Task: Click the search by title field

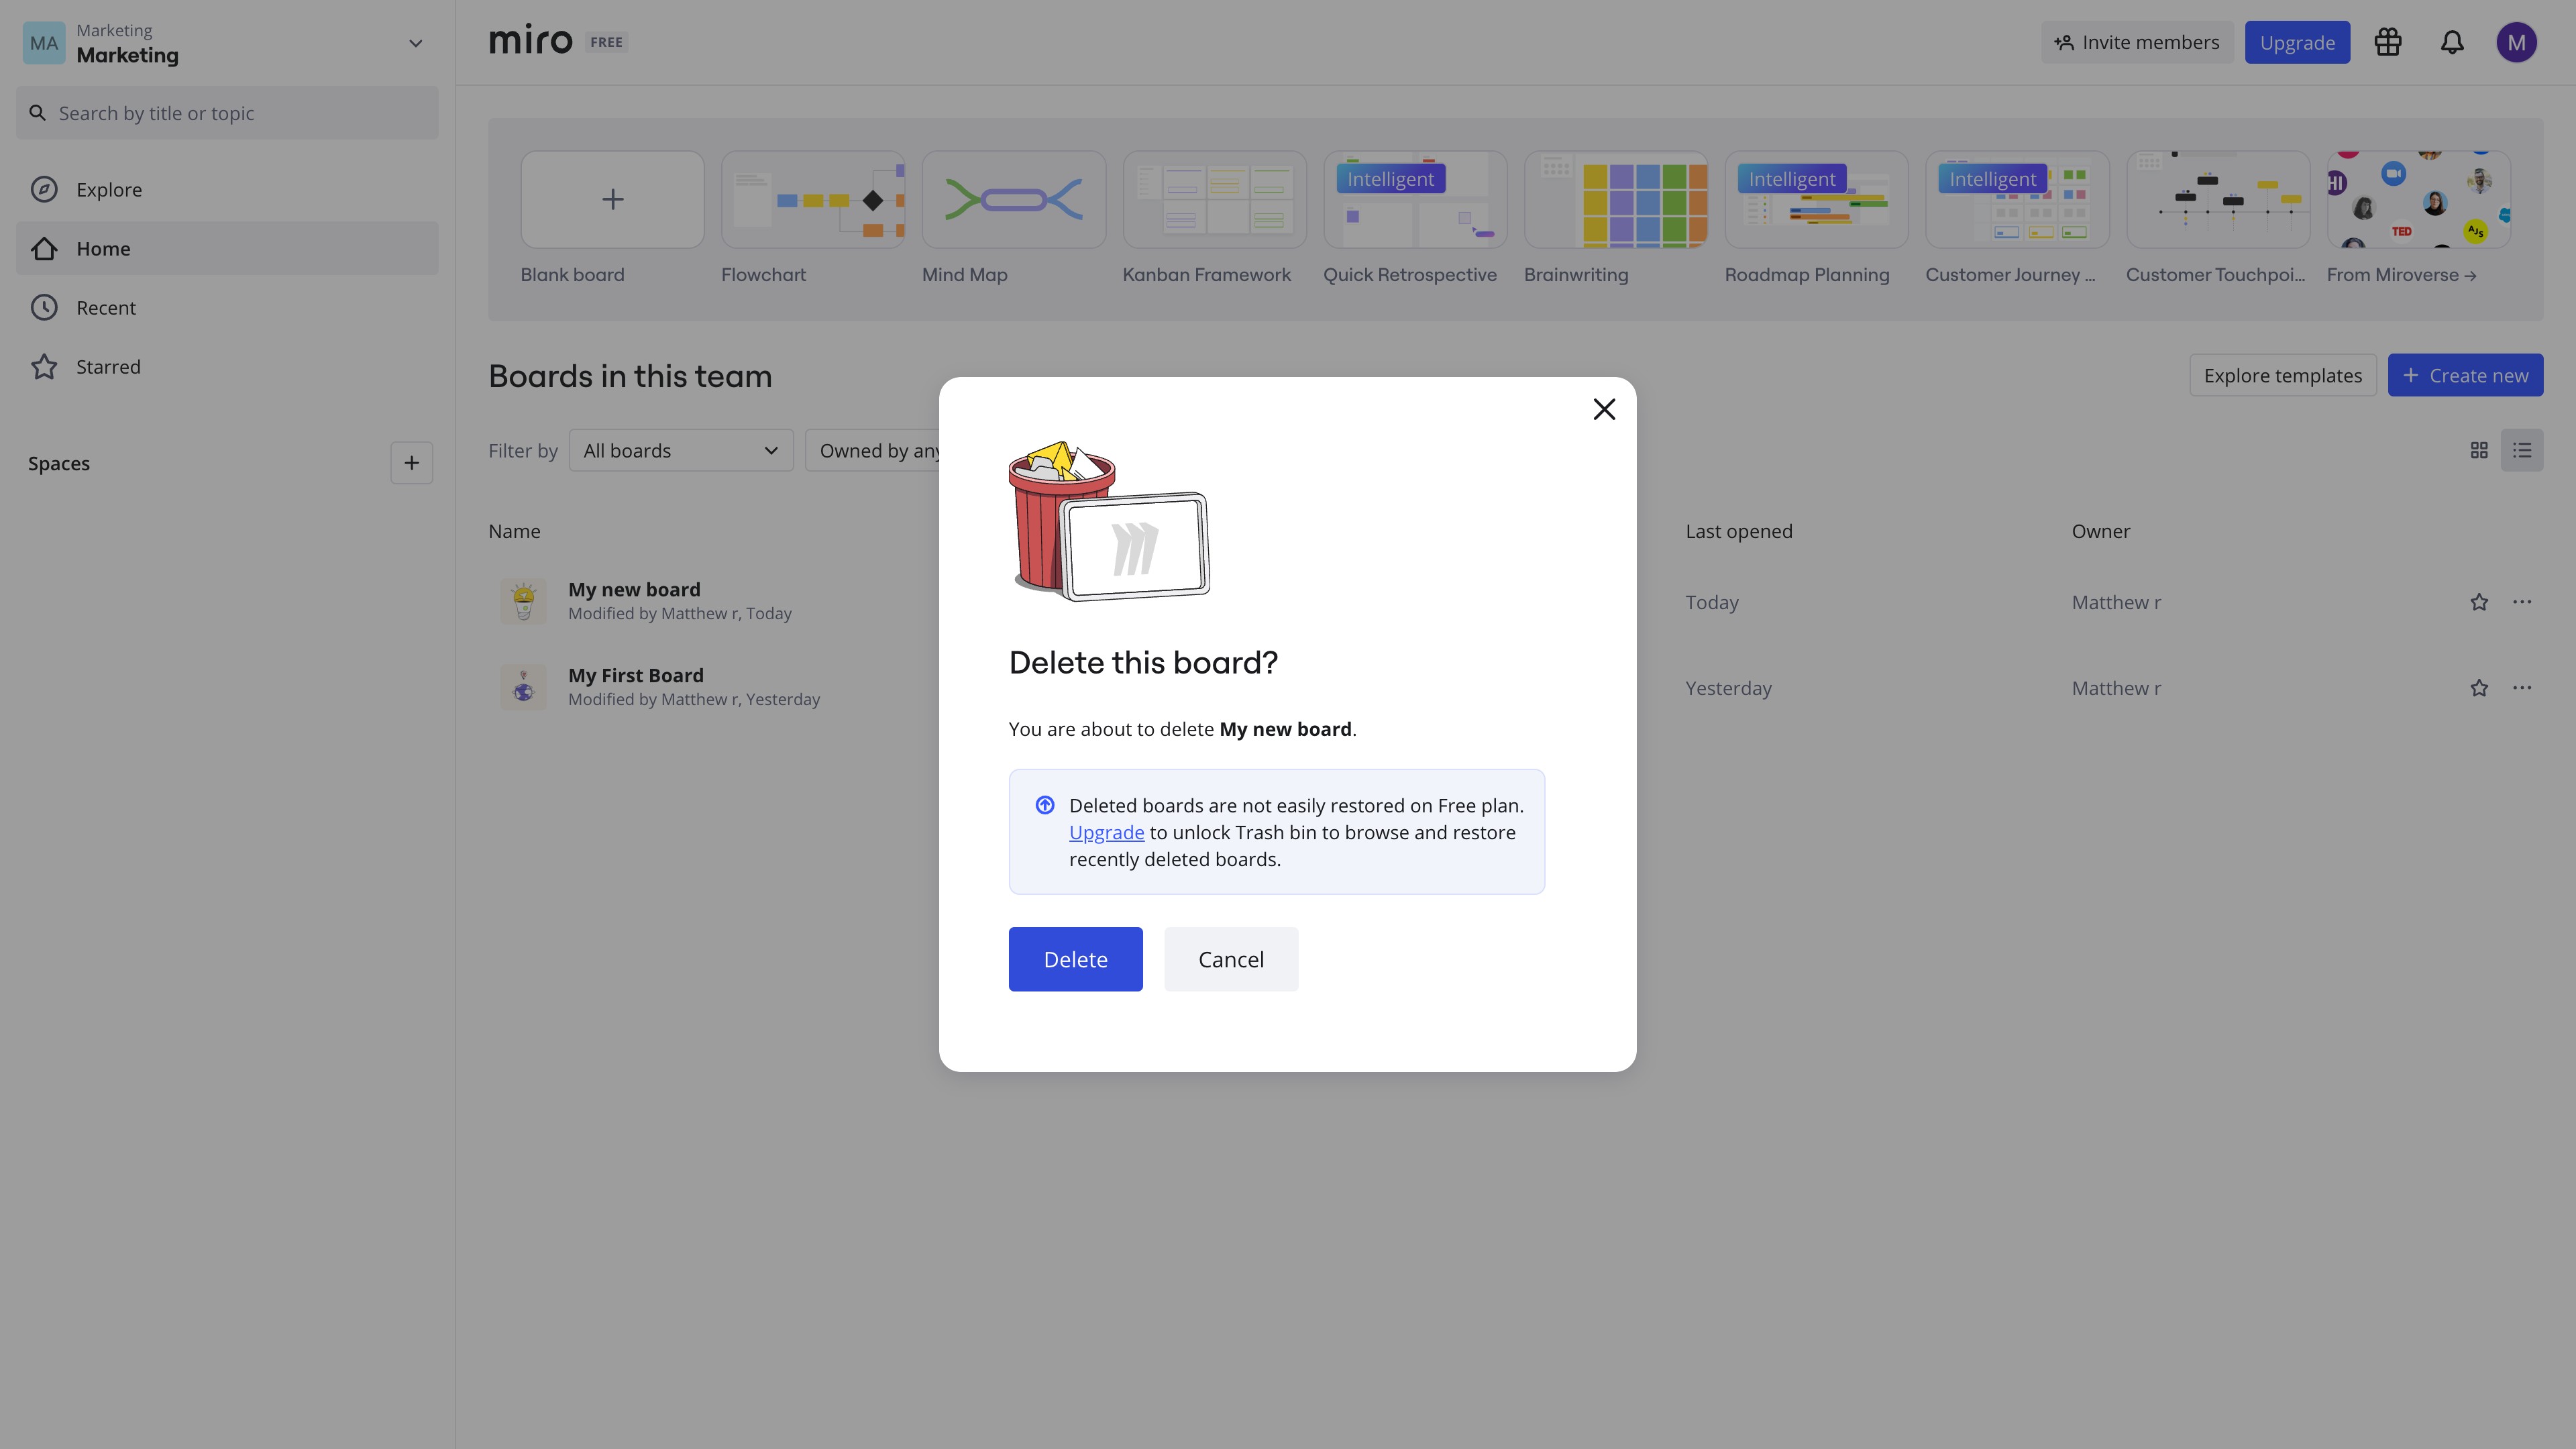Action: pos(227,113)
